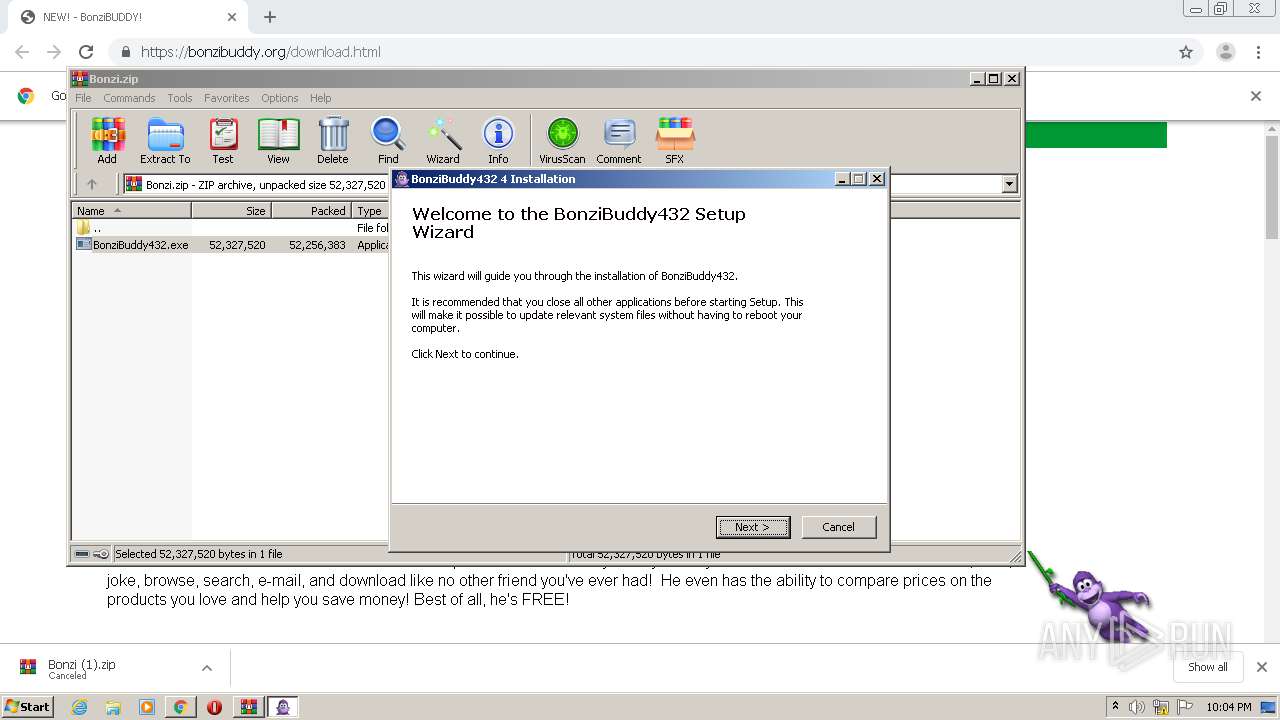The image size is (1280, 720).
Task: Run VirusScan on the archive
Action: pos(562,140)
